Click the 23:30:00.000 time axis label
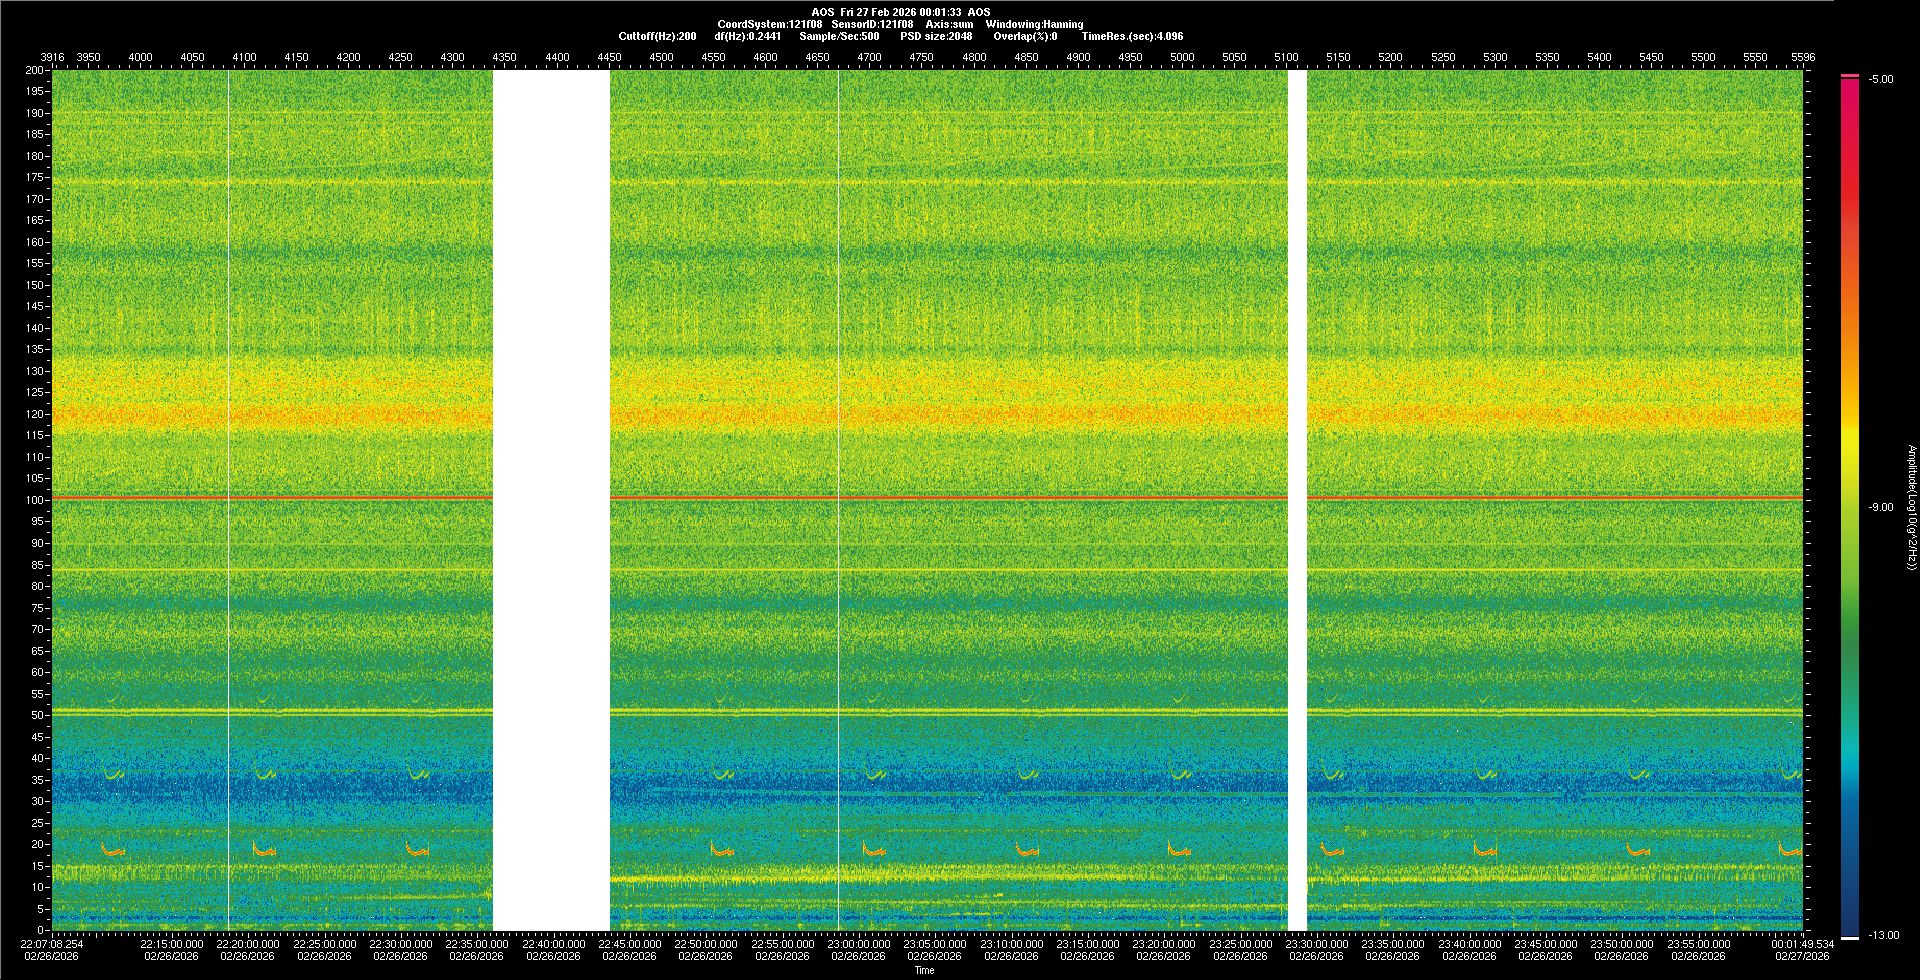Viewport: 1920px width, 980px height. pyautogui.click(x=1316, y=943)
